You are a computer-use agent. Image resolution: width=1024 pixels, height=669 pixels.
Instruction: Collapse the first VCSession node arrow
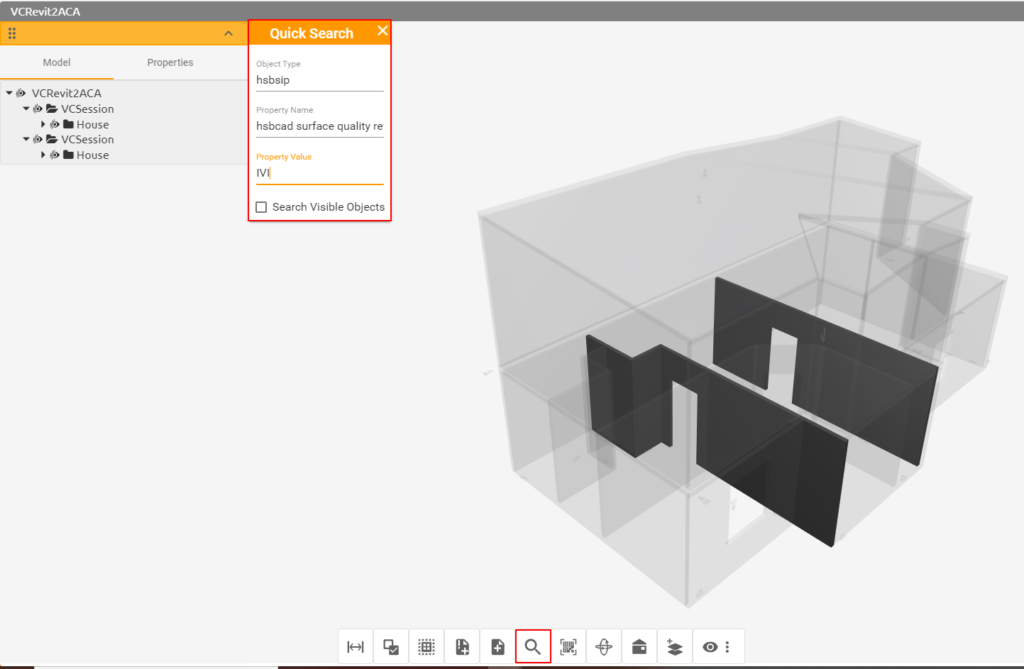point(26,108)
